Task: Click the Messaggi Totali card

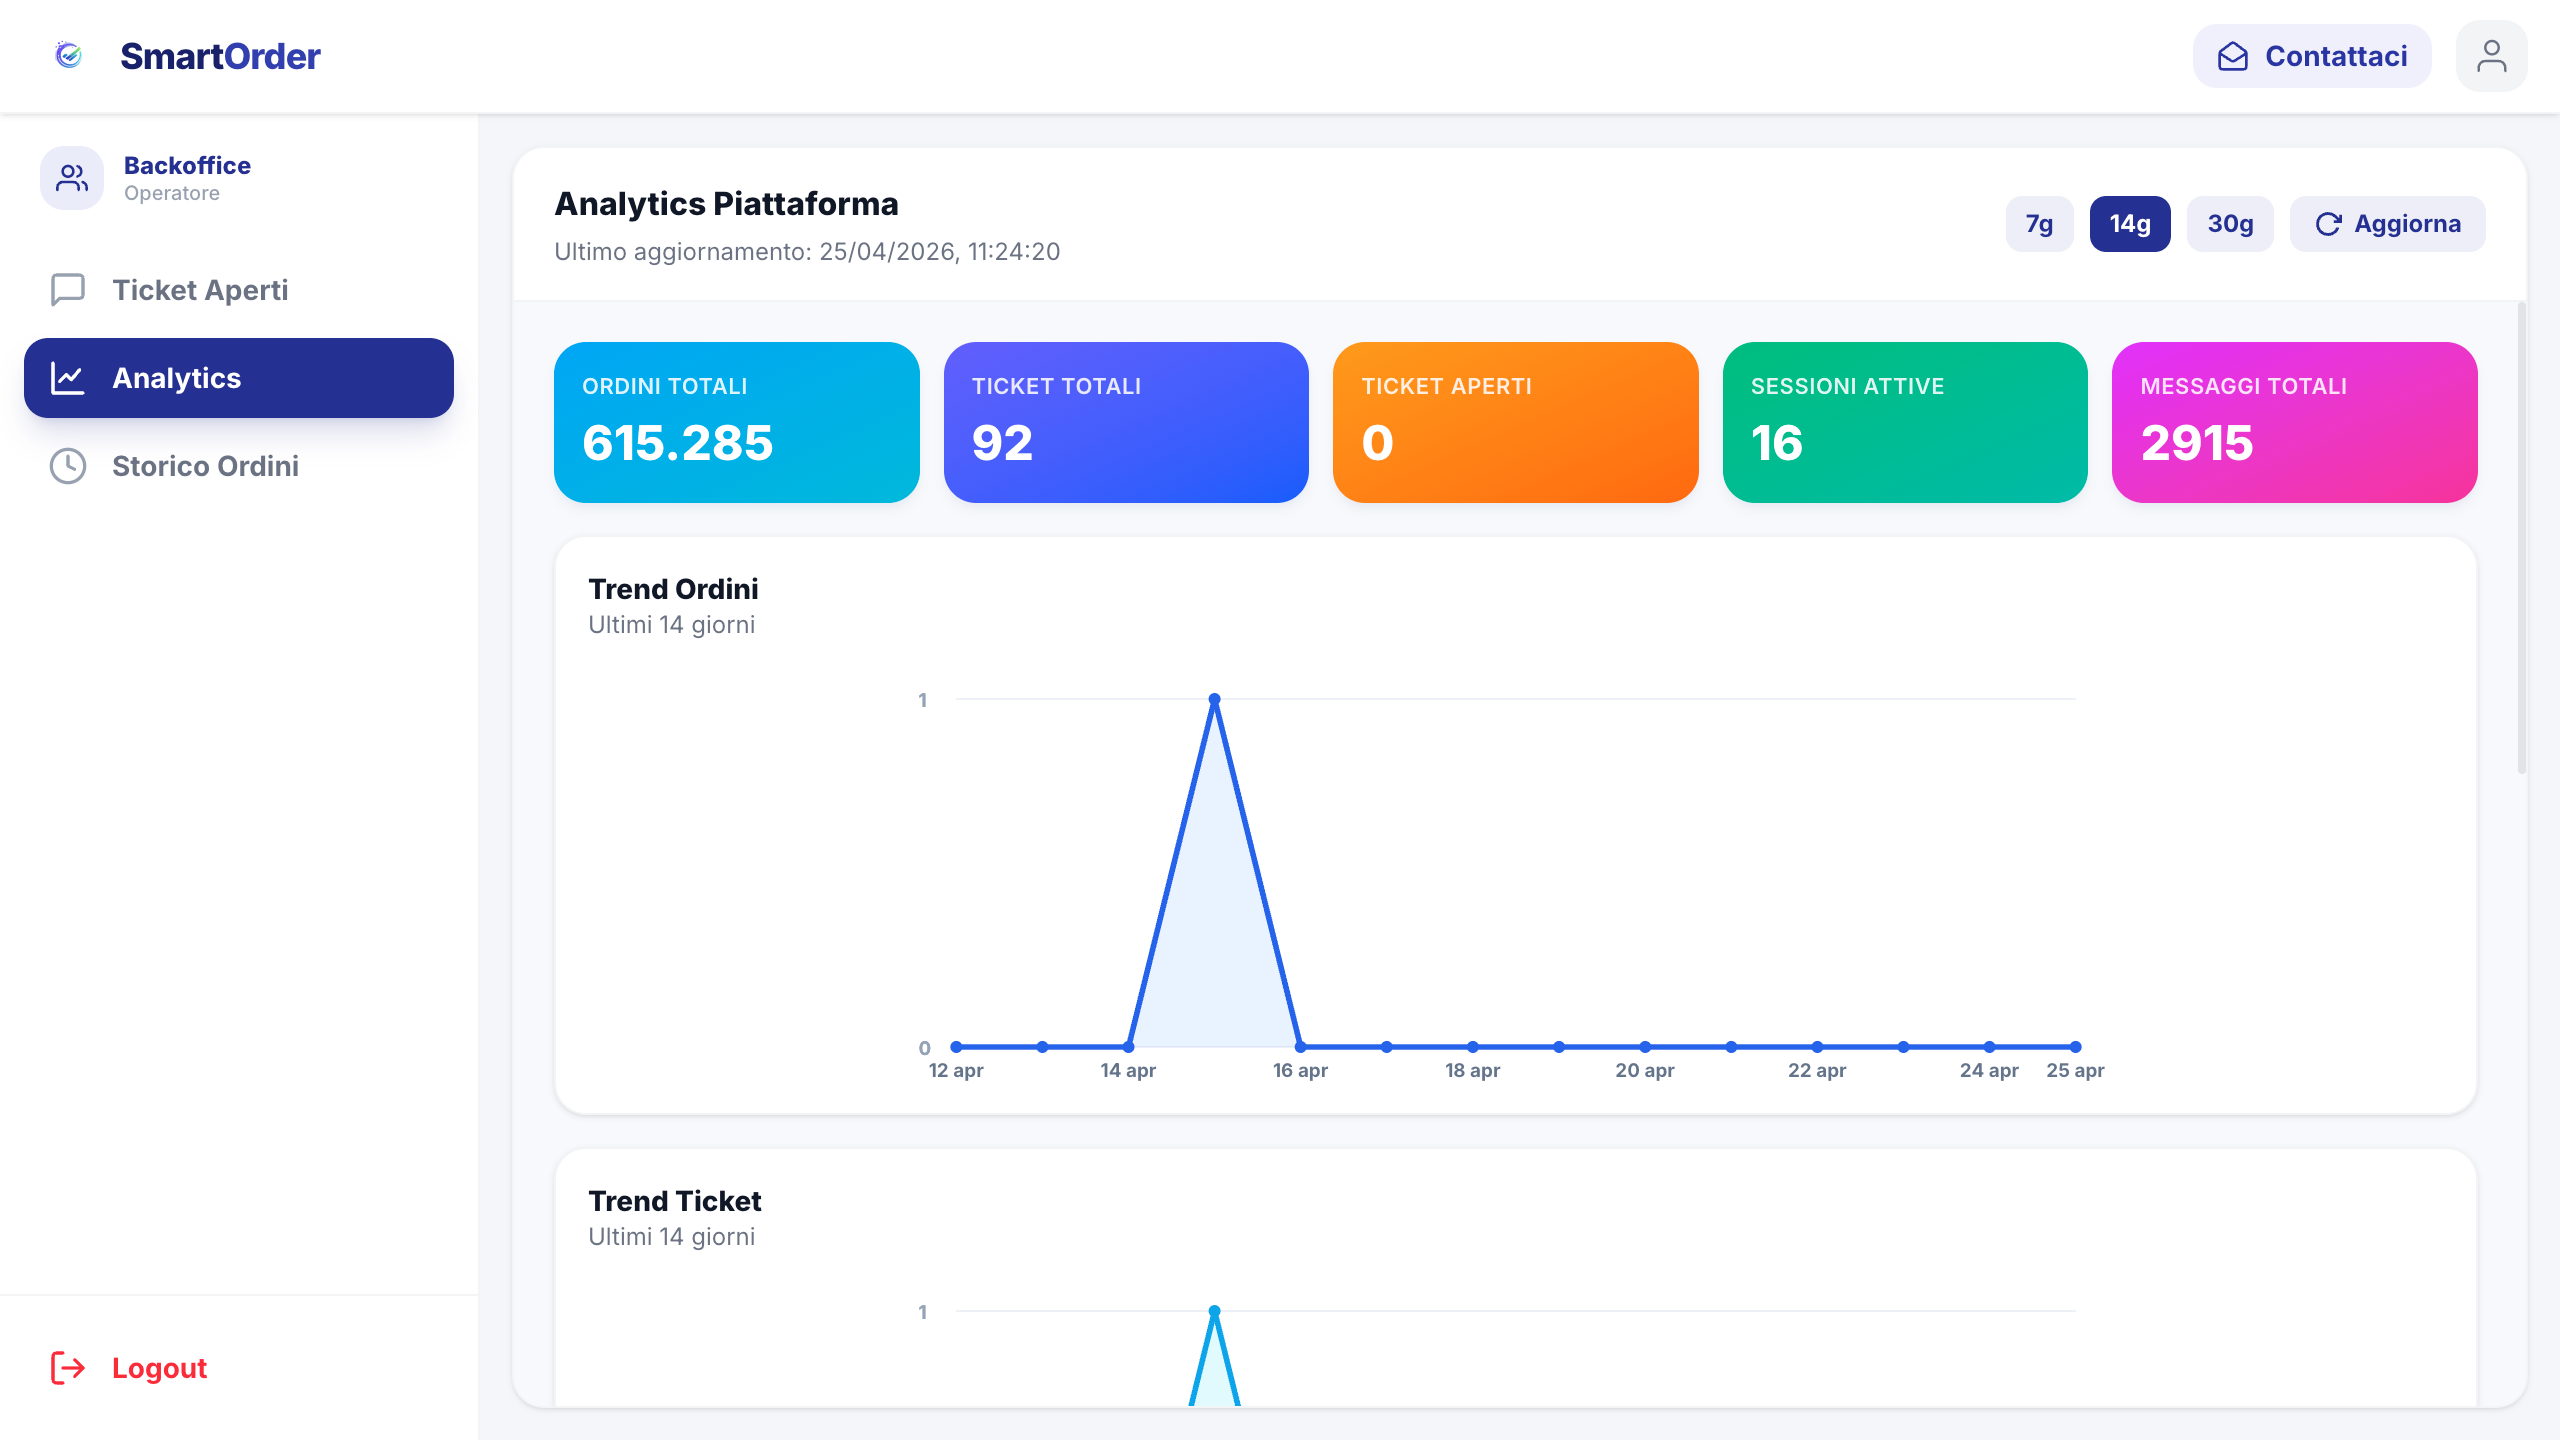Action: 2295,422
